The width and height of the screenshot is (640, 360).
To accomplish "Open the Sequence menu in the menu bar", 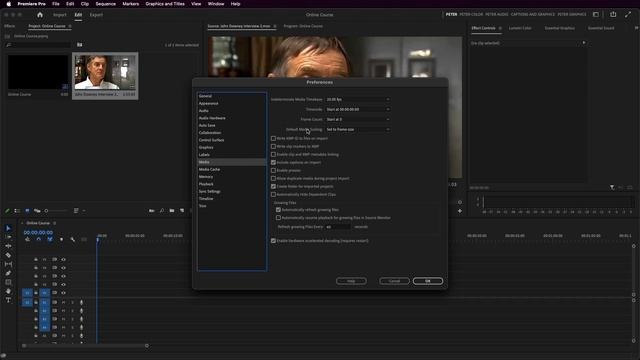I will (x=105, y=4).
